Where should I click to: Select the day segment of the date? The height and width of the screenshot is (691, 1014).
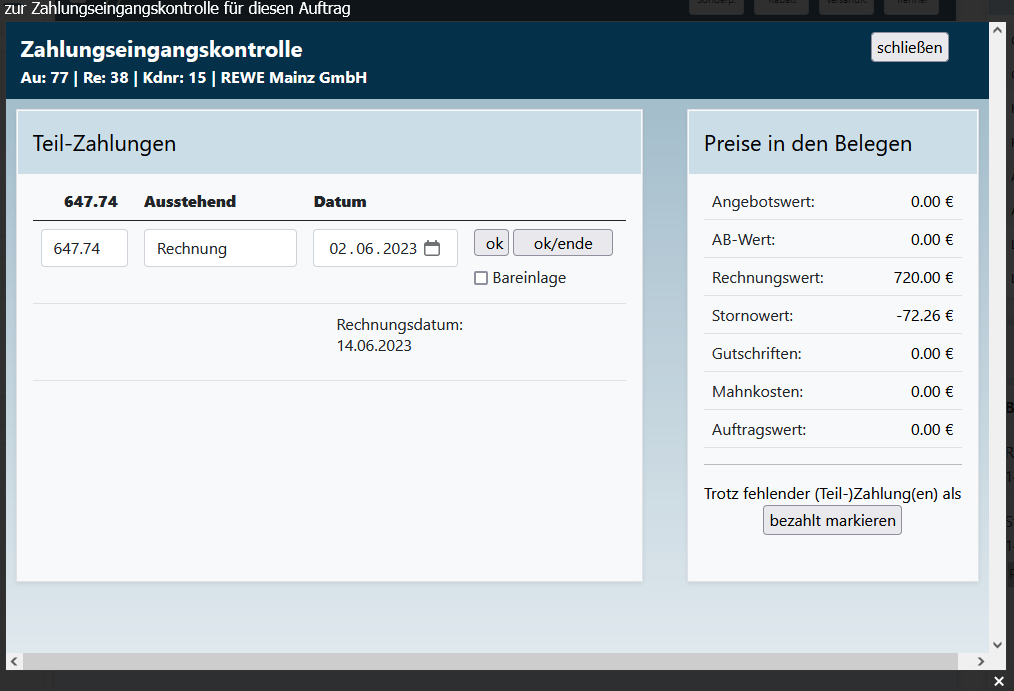[338, 249]
